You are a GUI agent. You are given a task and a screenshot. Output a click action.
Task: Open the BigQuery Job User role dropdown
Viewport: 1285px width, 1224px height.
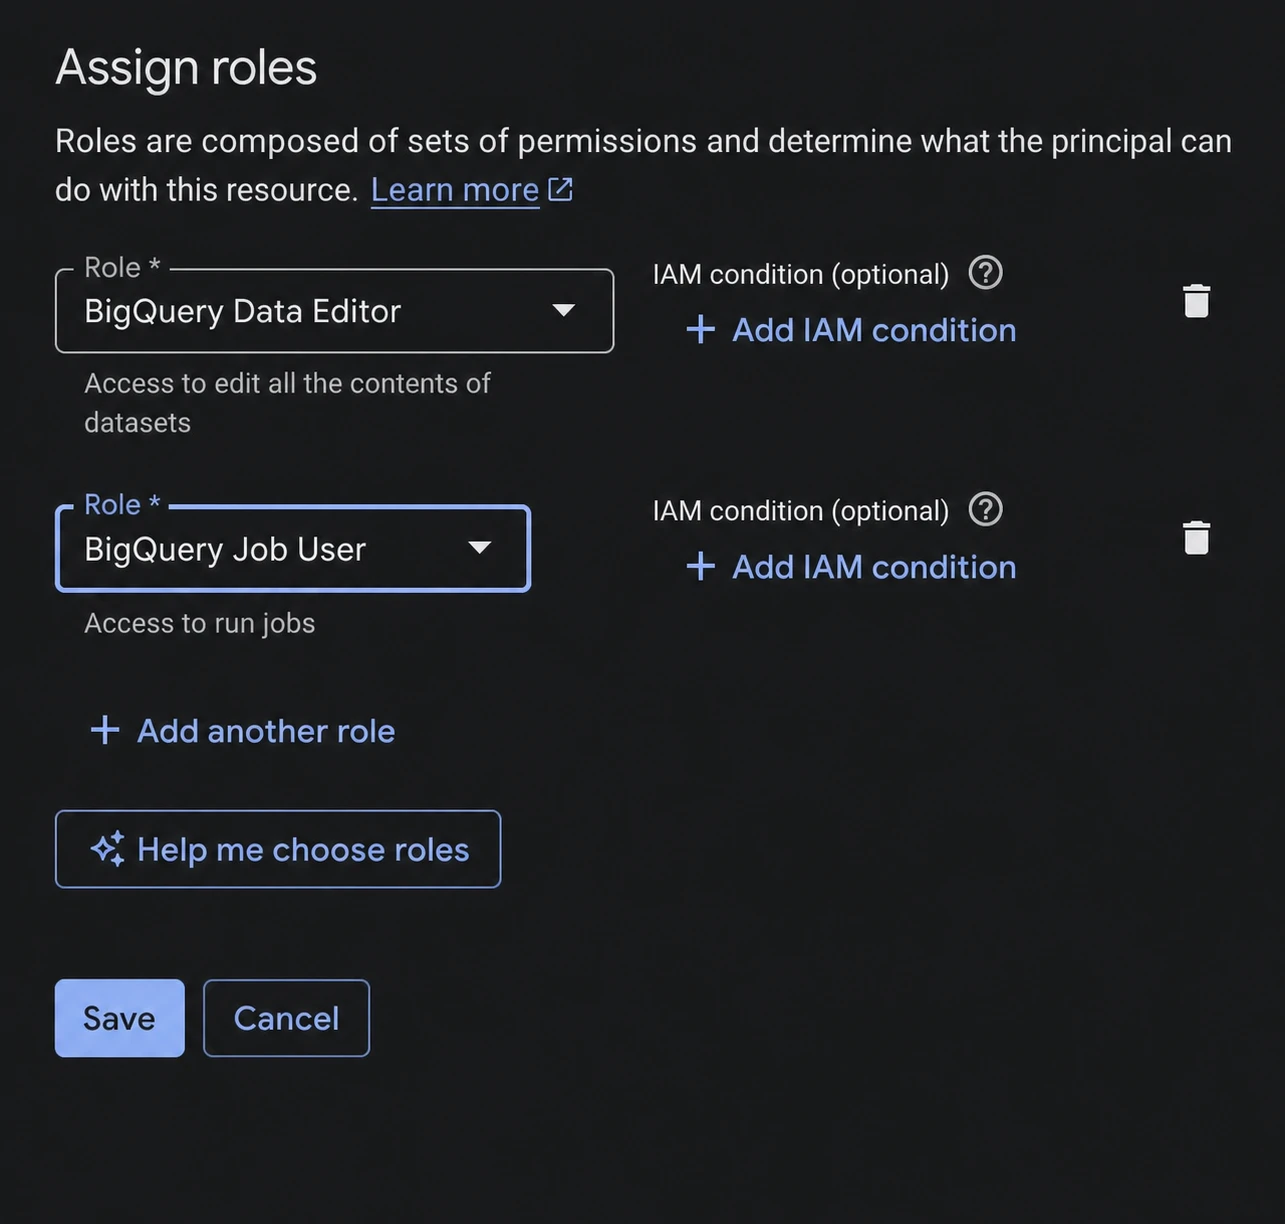(x=293, y=549)
